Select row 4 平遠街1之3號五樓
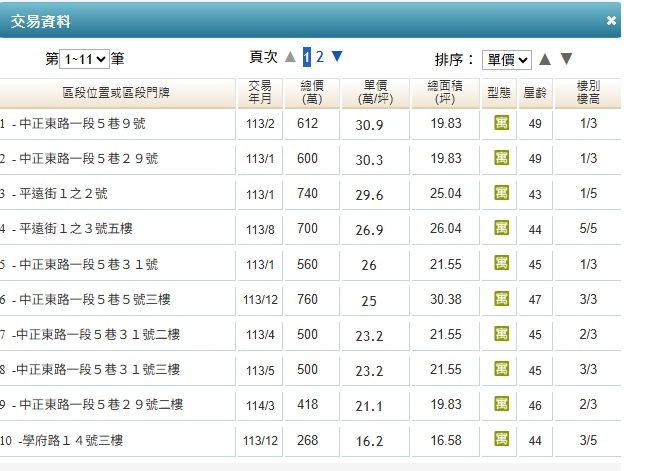646x471 pixels. [x=310, y=229]
